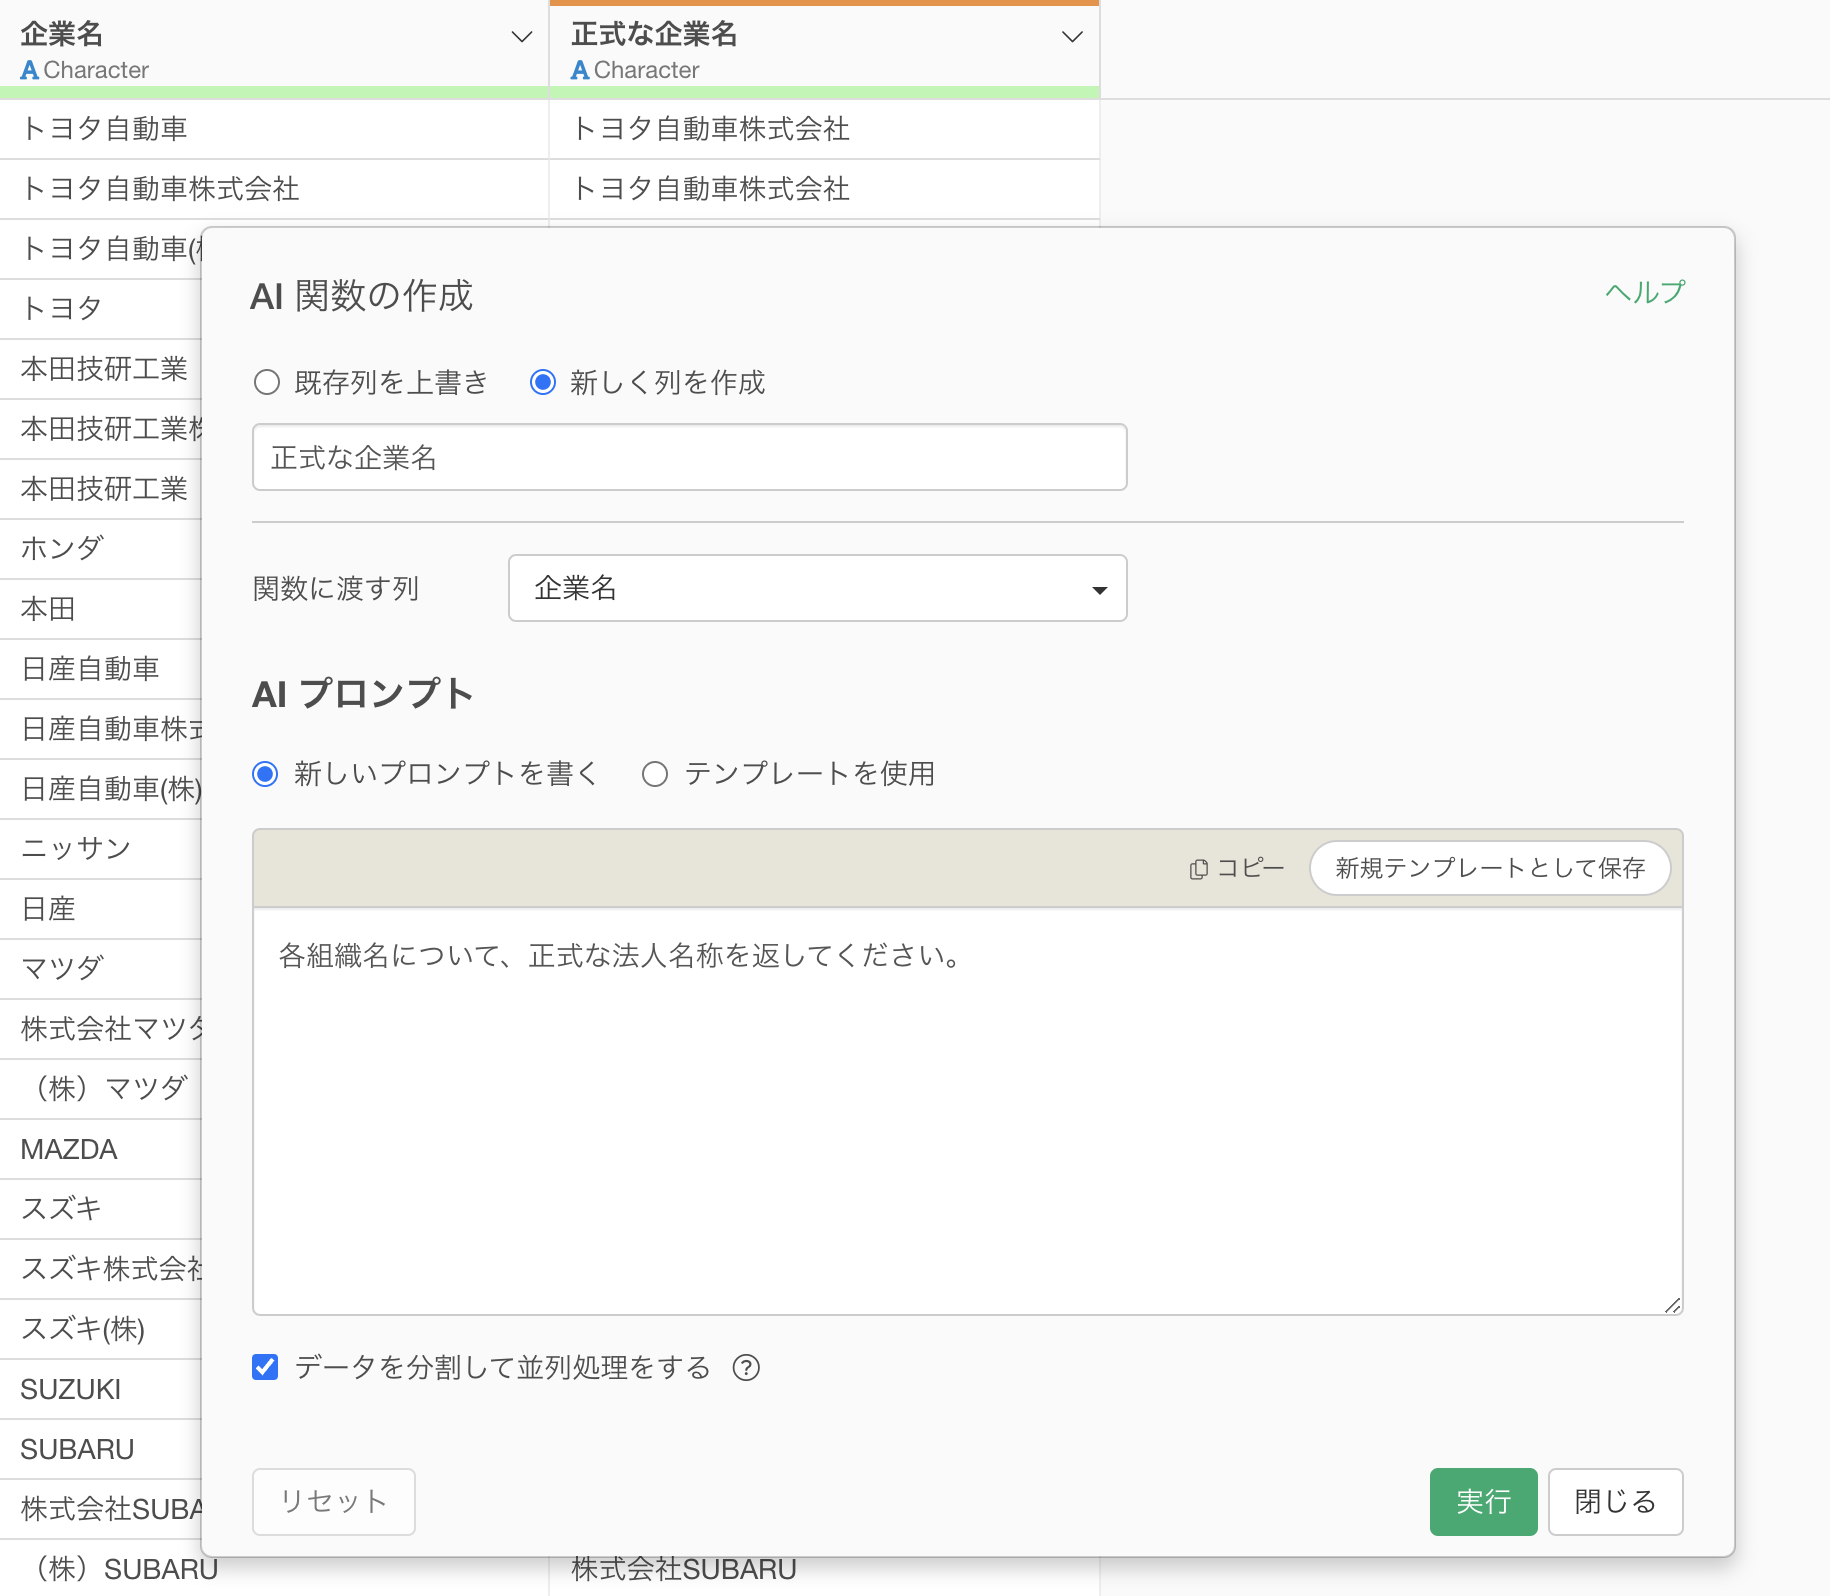Screen dimensions: 1830x1596
Task: Open the ヘルプ link
Action: (1644, 292)
